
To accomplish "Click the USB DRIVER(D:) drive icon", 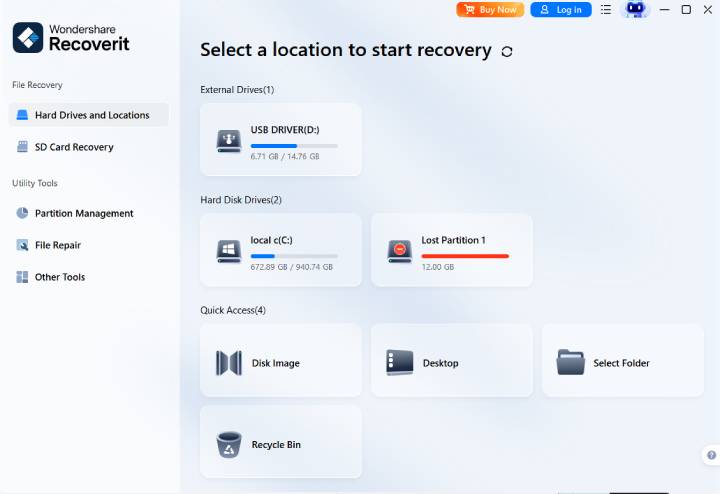I will click(229, 141).
